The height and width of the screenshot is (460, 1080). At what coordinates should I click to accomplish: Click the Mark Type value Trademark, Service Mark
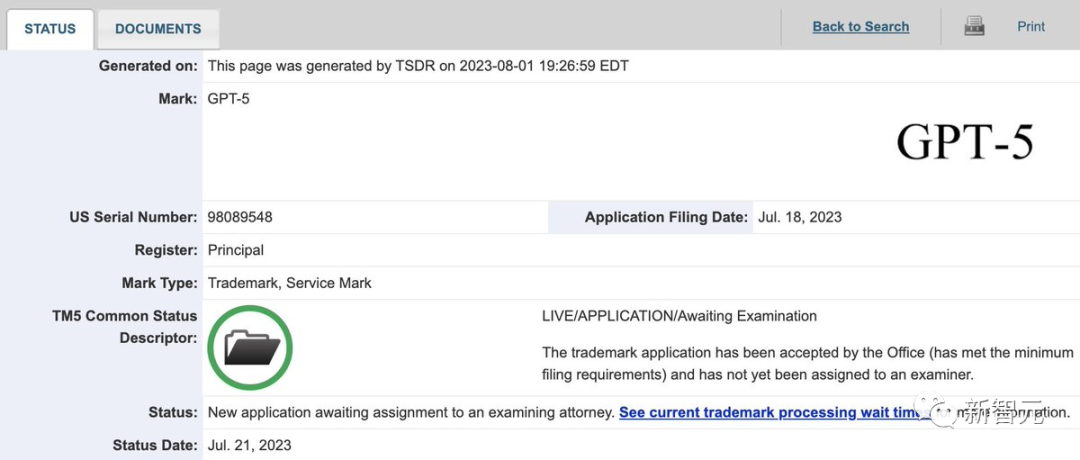(289, 283)
